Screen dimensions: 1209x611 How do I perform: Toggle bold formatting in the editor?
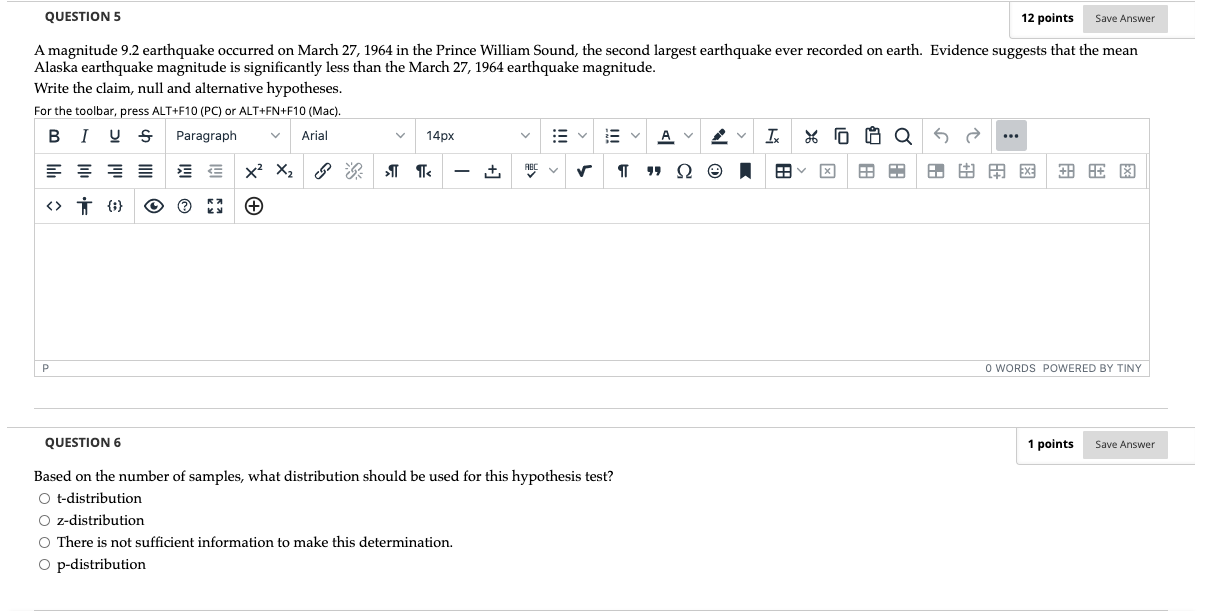pyautogui.click(x=54, y=136)
